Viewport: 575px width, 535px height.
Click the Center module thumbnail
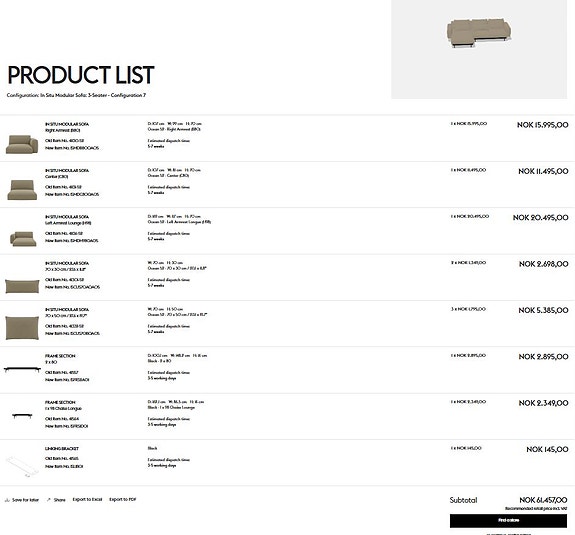(22, 190)
